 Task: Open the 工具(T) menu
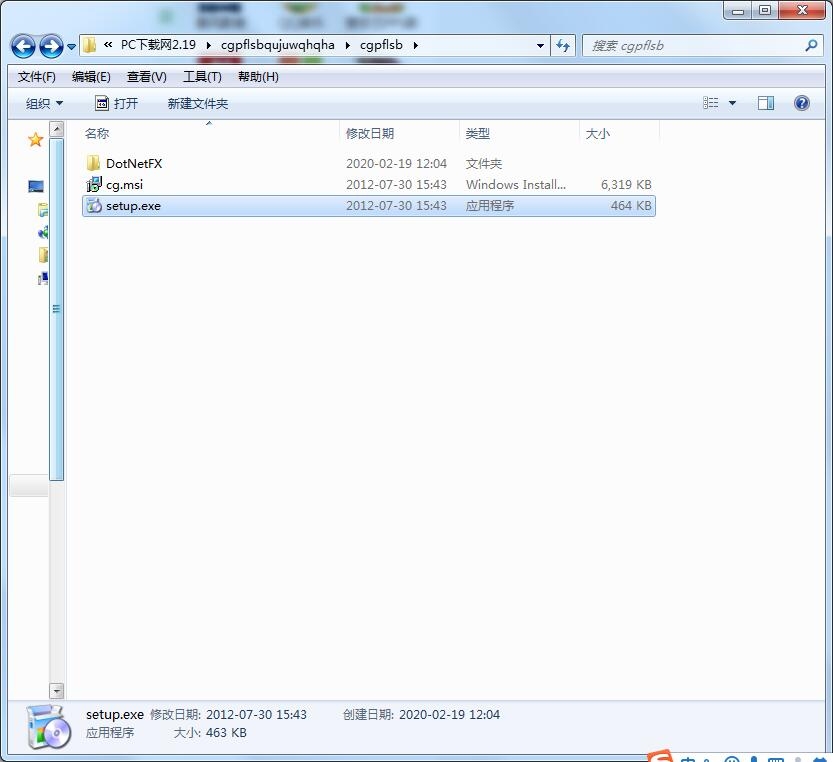pos(202,77)
